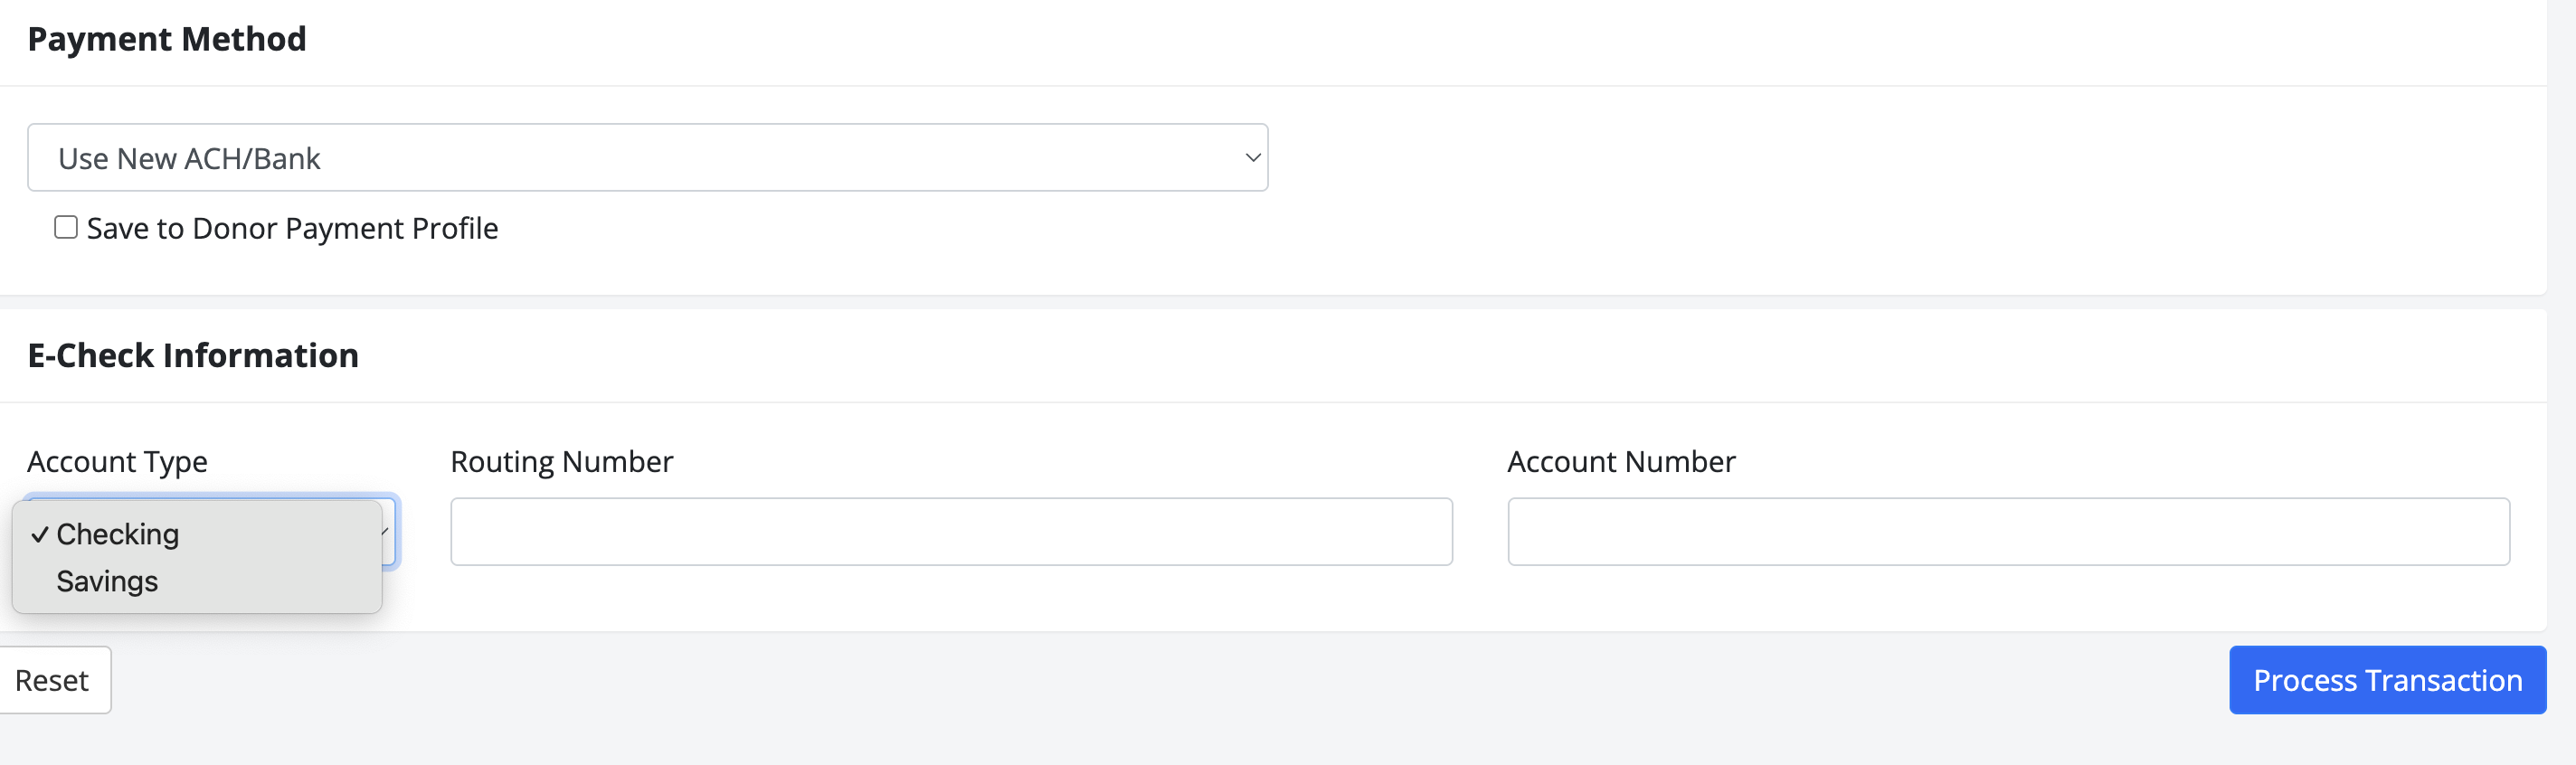The image size is (2576, 765).
Task: Click the gray footer area between Reset and Process Transaction
Action: (x=1100, y=690)
